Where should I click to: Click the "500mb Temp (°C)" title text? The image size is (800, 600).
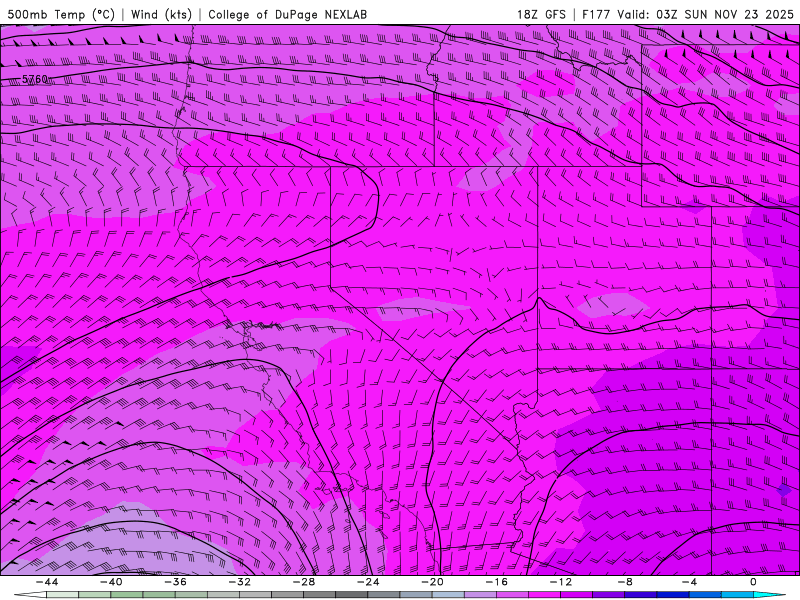click(x=61, y=14)
